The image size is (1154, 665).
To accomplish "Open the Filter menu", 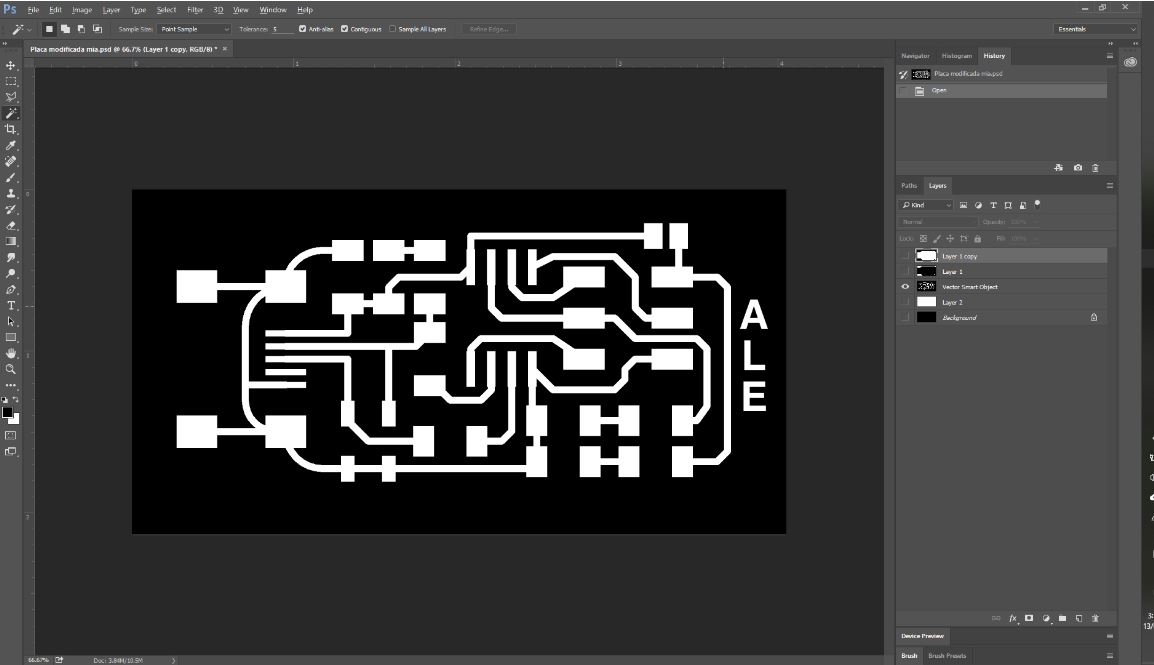I will tap(195, 10).
